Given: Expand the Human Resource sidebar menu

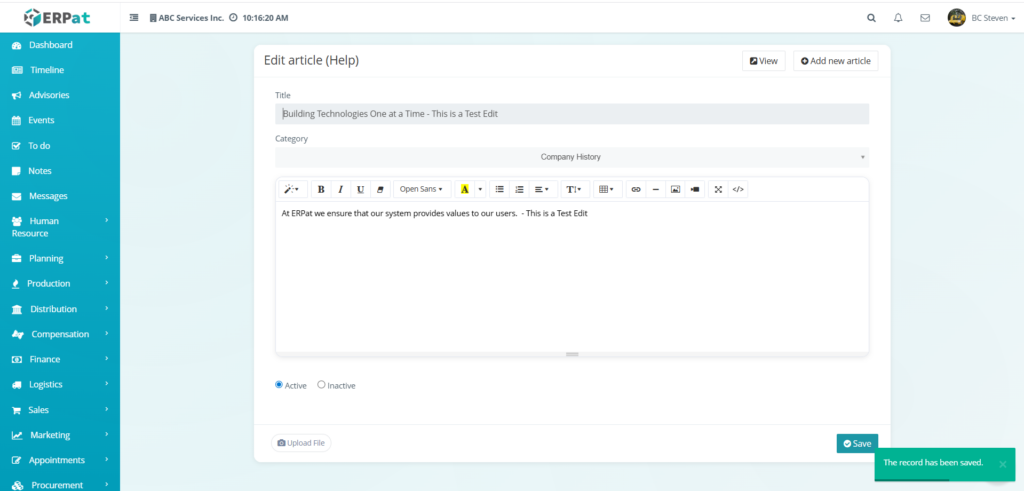Looking at the screenshot, I should [60, 227].
